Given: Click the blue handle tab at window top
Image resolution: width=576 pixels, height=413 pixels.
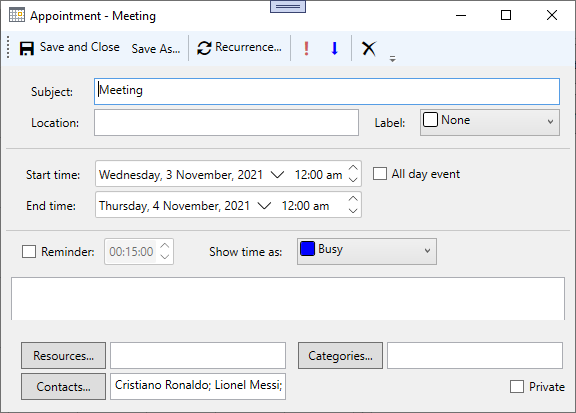Looking at the screenshot, I should [288, 6].
